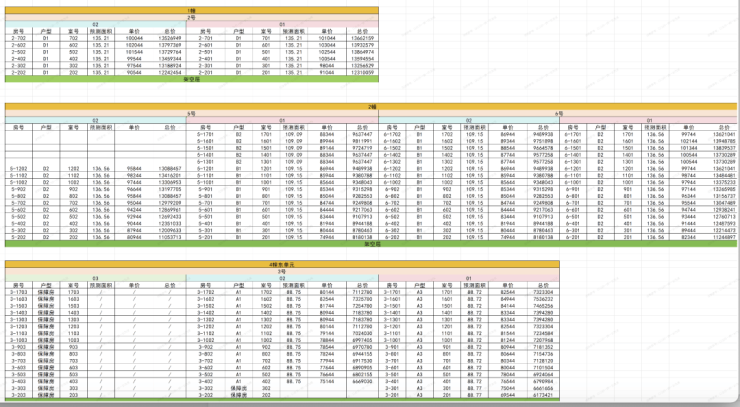Image resolution: width=740 pixels, height=407 pixels.
Task: Select room cell "3-1702"
Action: click(206, 292)
